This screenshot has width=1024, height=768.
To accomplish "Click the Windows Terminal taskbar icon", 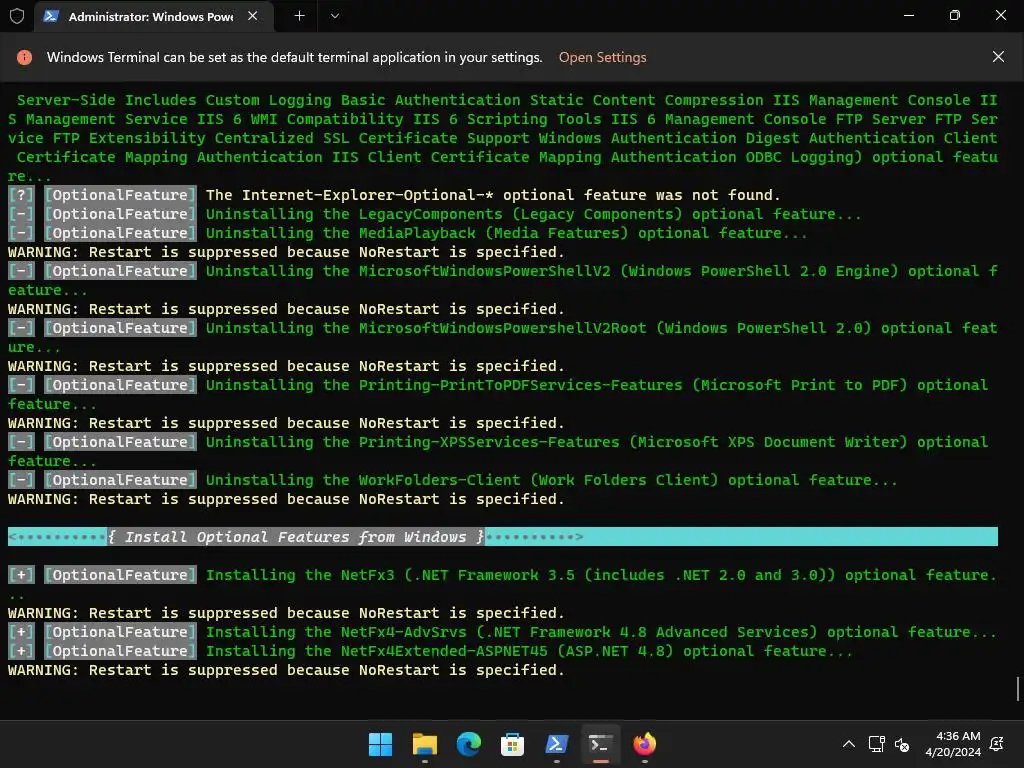I will [x=600, y=744].
